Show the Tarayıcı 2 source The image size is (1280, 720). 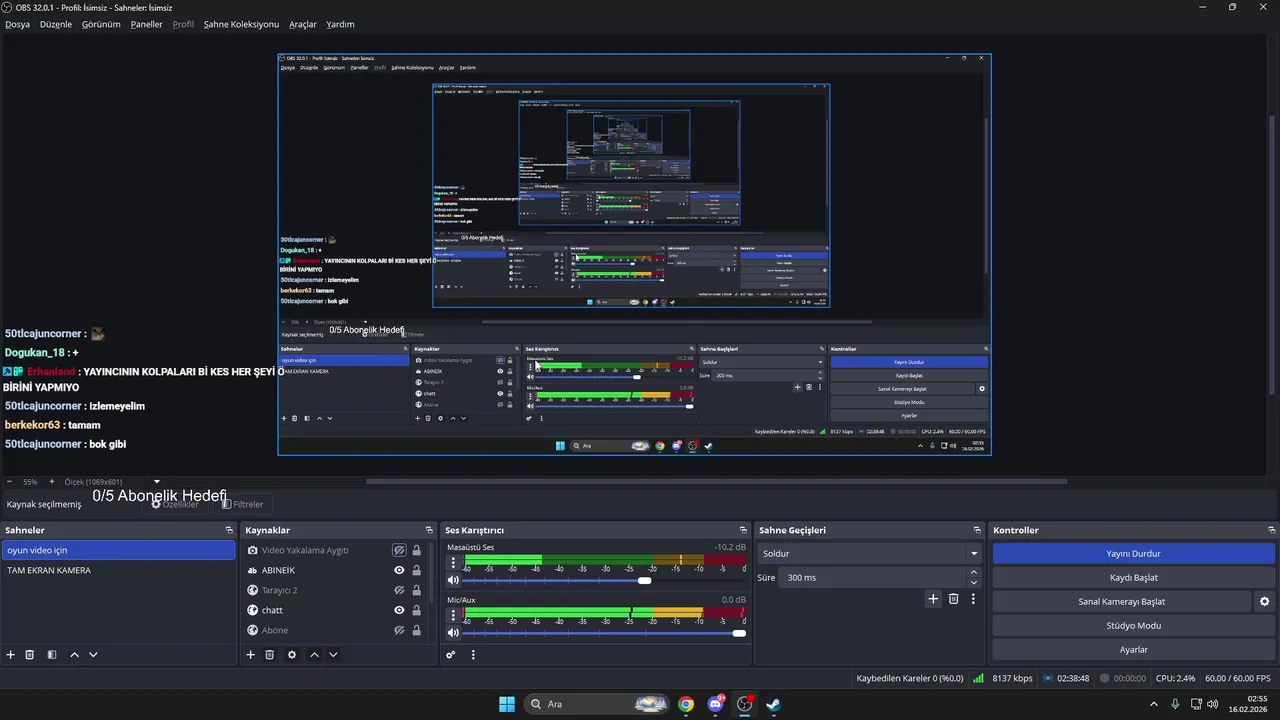[399, 590]
